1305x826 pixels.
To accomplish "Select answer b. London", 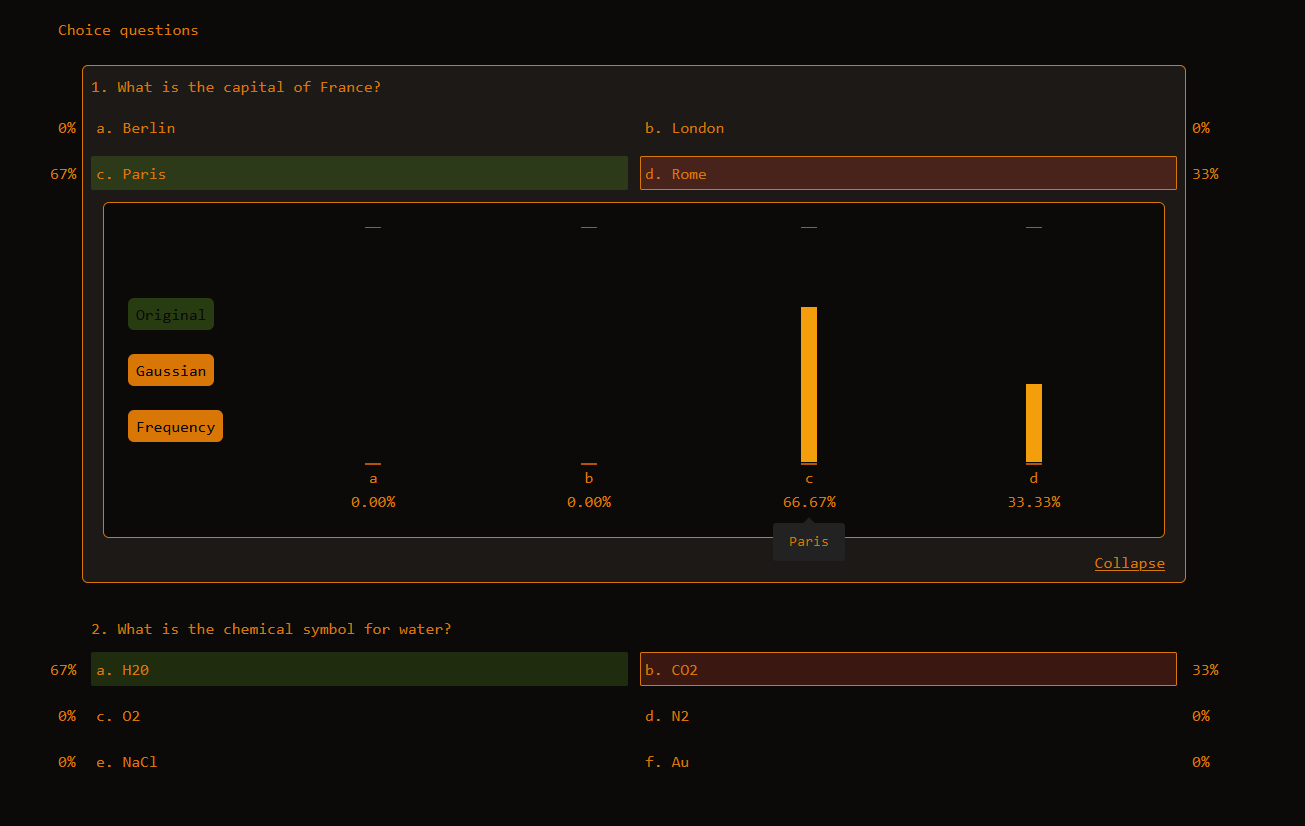I will (x=907, y=128).
